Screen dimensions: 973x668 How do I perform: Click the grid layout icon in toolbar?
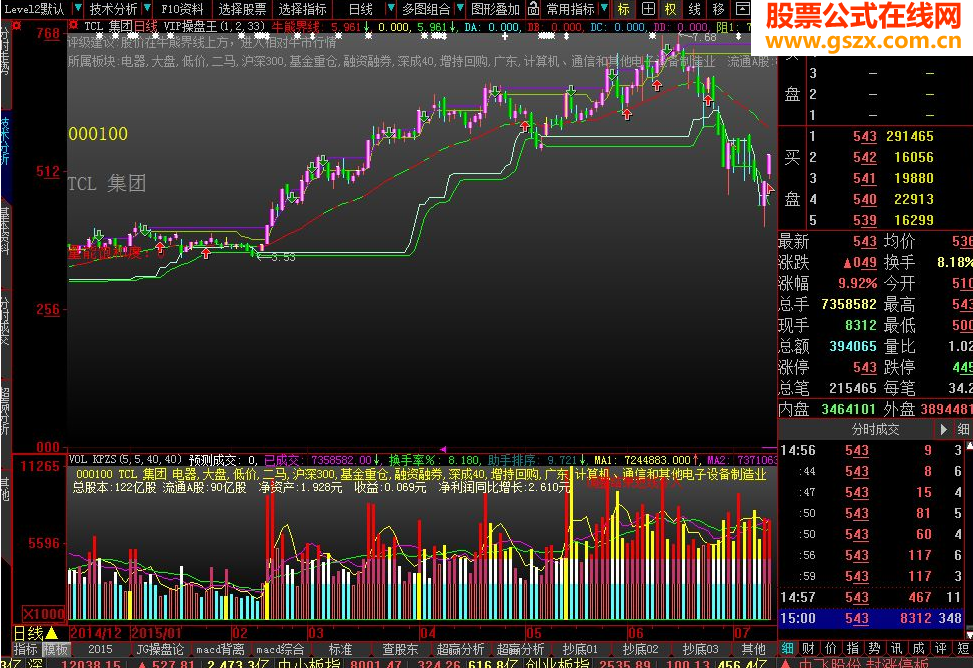coord(647,9)
